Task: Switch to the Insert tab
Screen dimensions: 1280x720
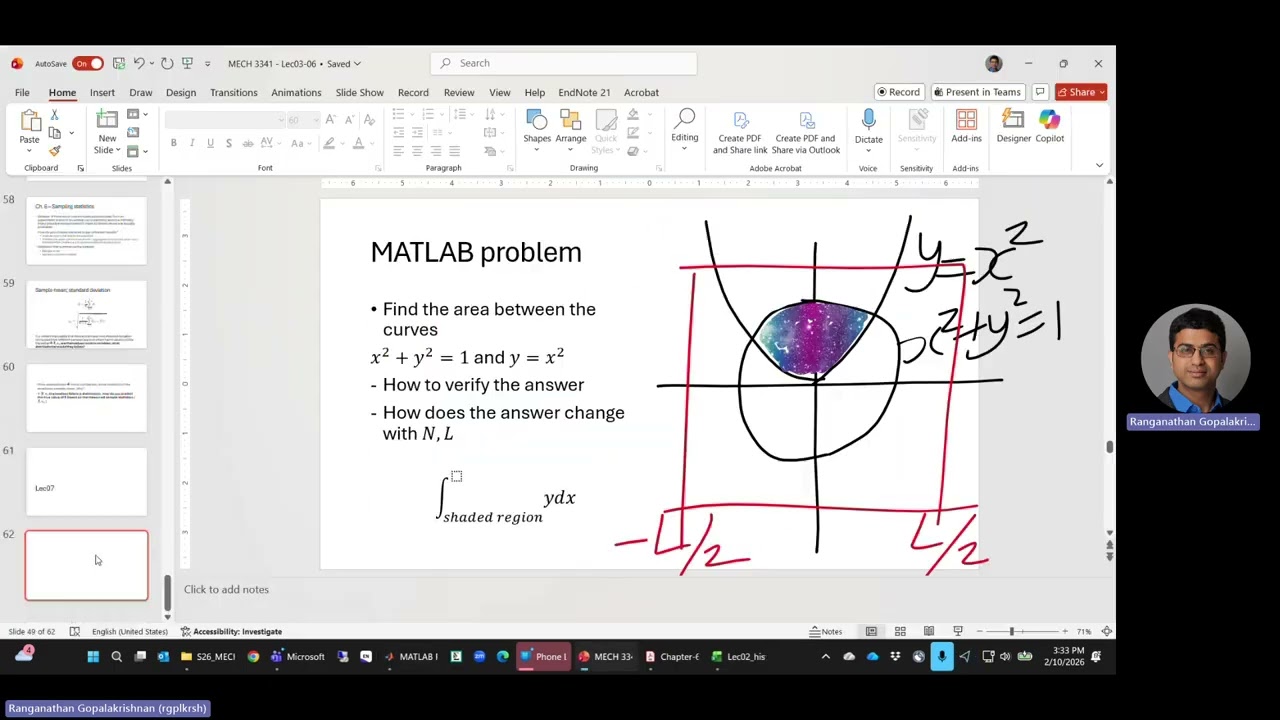Action: [x=102, y=92]
